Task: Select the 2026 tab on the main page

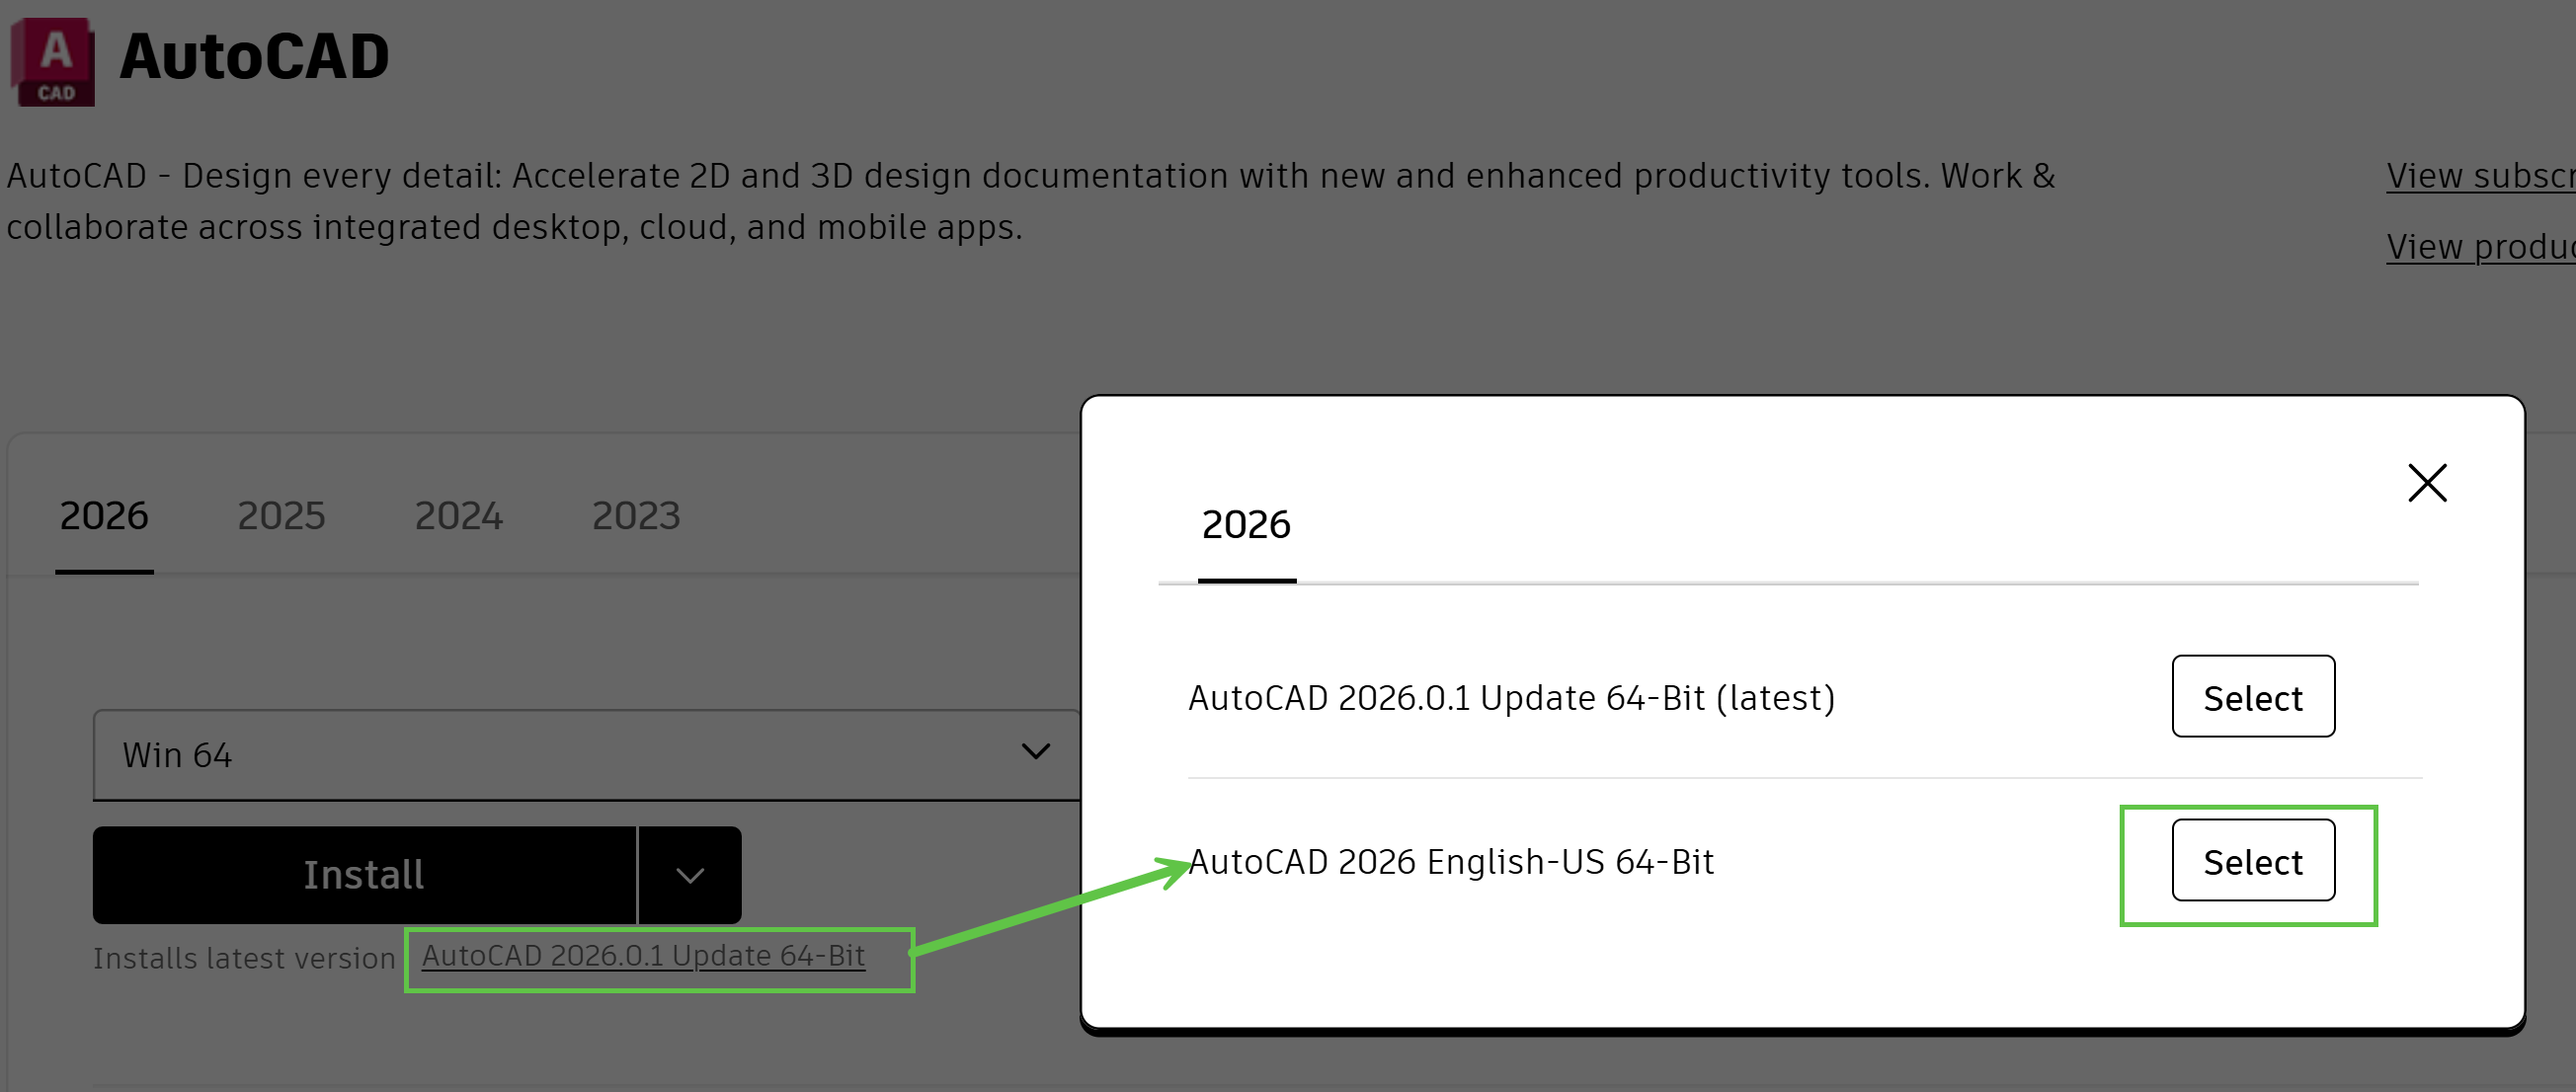Action: (104, 516)
